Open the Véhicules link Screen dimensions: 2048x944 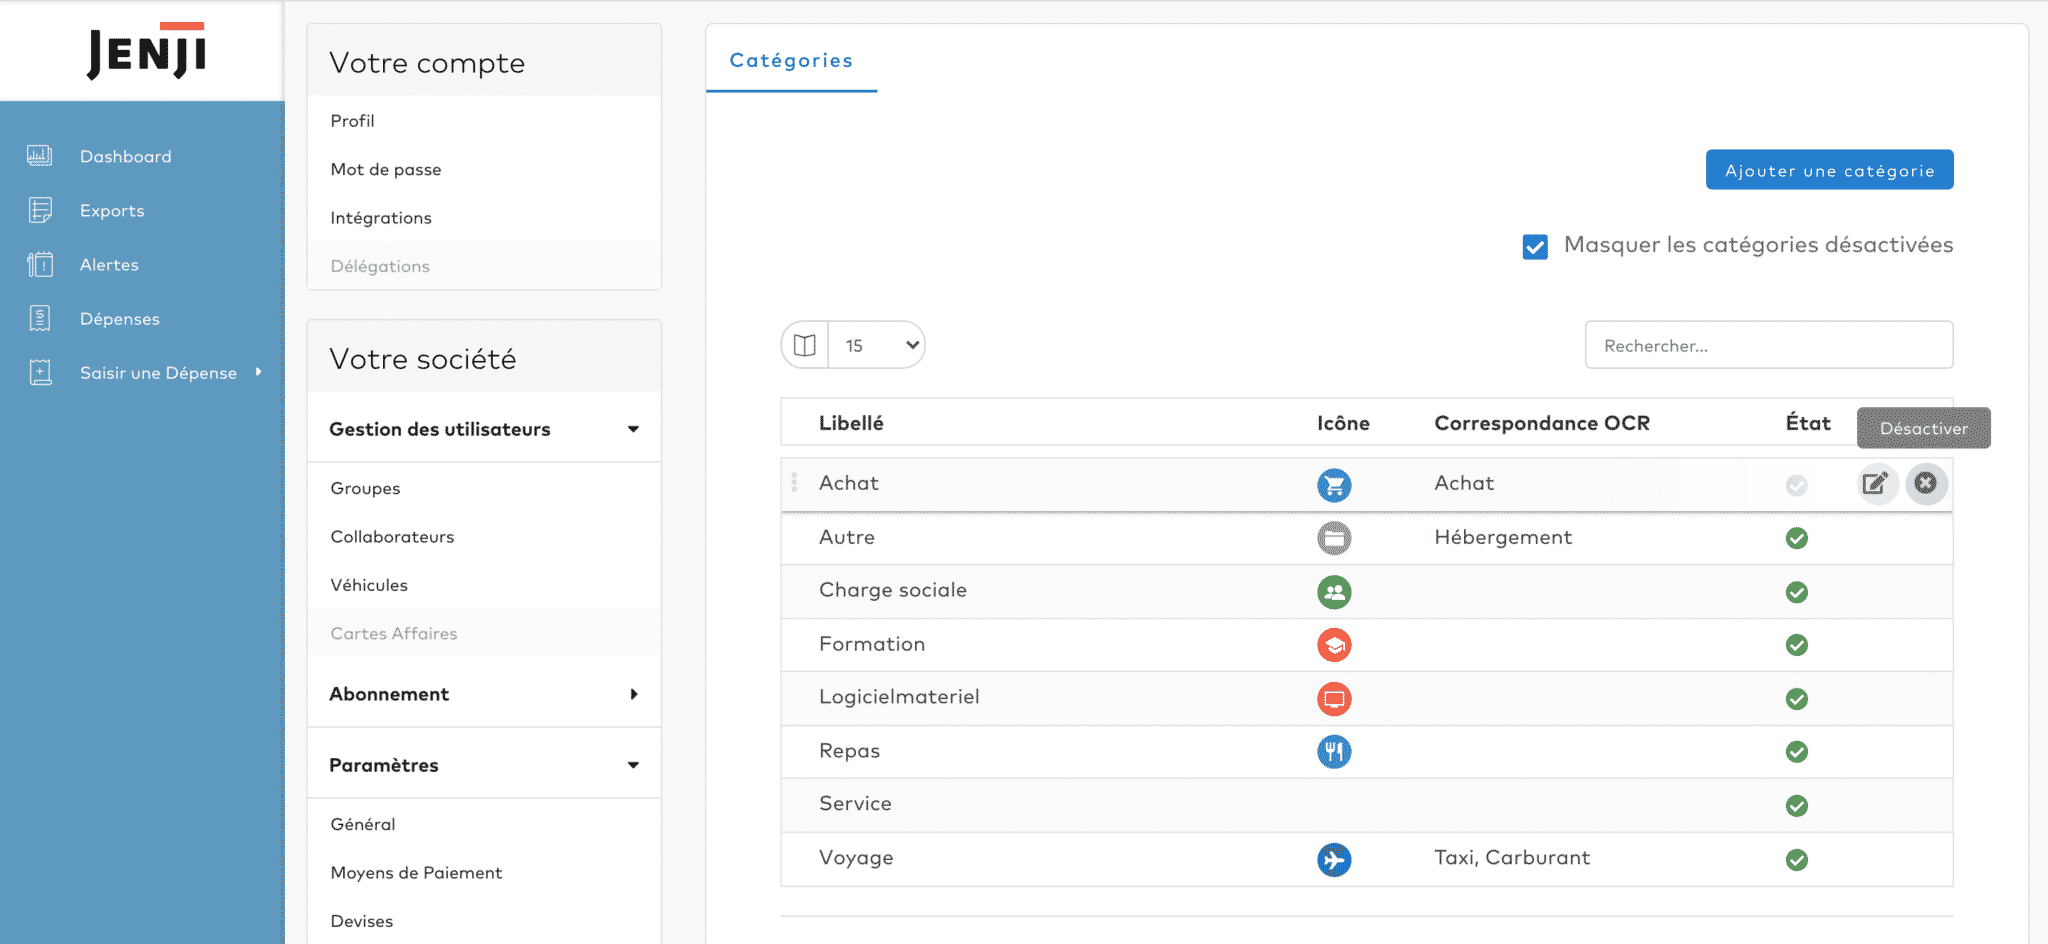[369, 585]
